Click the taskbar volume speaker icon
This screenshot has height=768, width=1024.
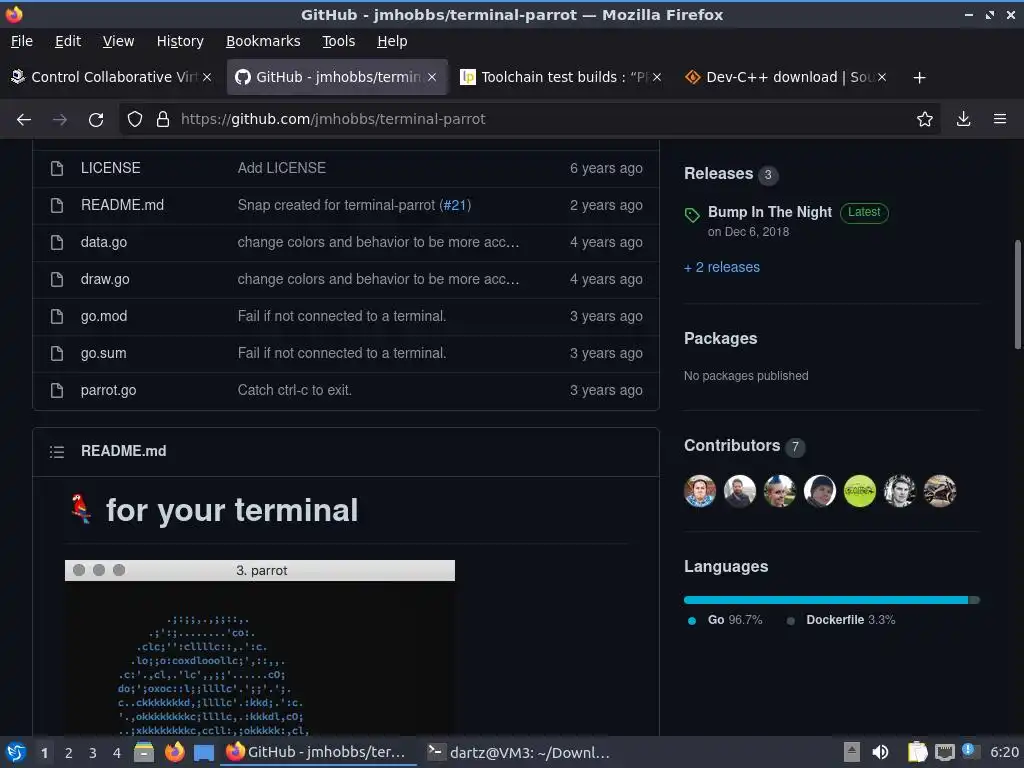880,752
